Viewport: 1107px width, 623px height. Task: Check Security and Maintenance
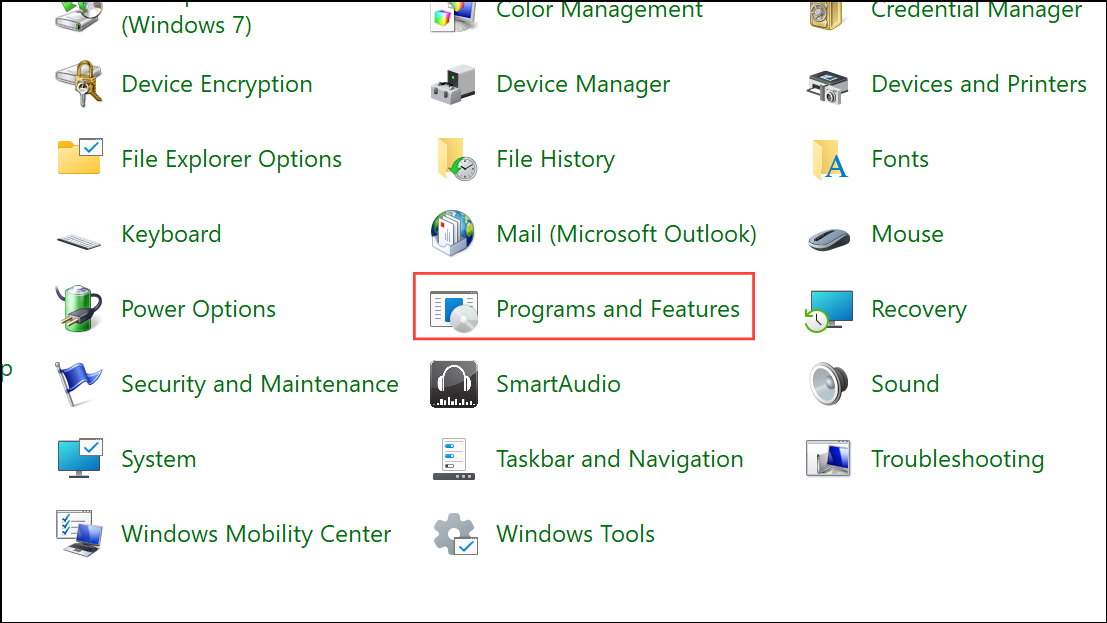point(259,384)
